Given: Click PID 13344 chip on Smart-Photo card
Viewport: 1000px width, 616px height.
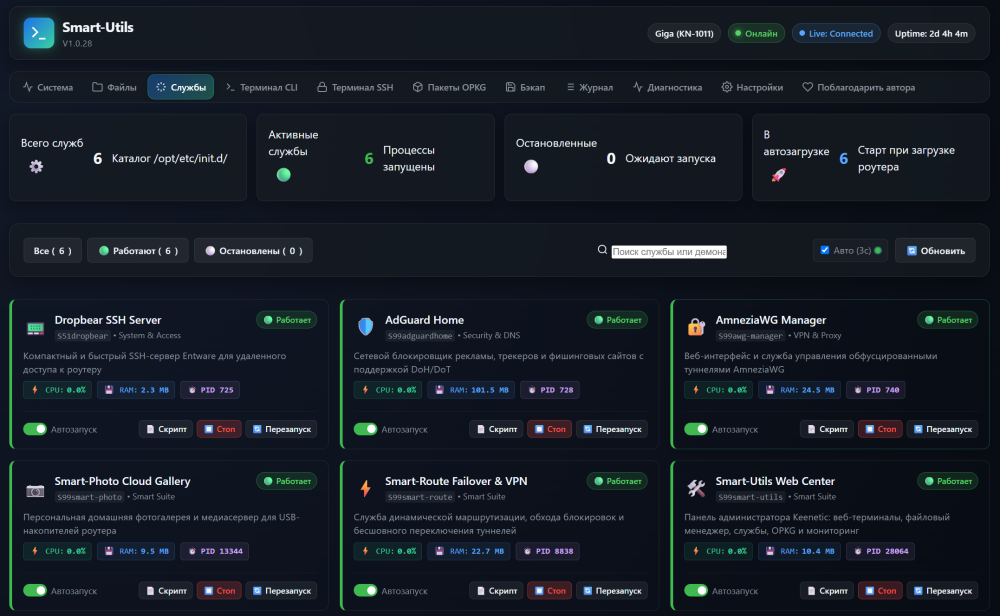Looking at the screenshot, I should 214,551.
